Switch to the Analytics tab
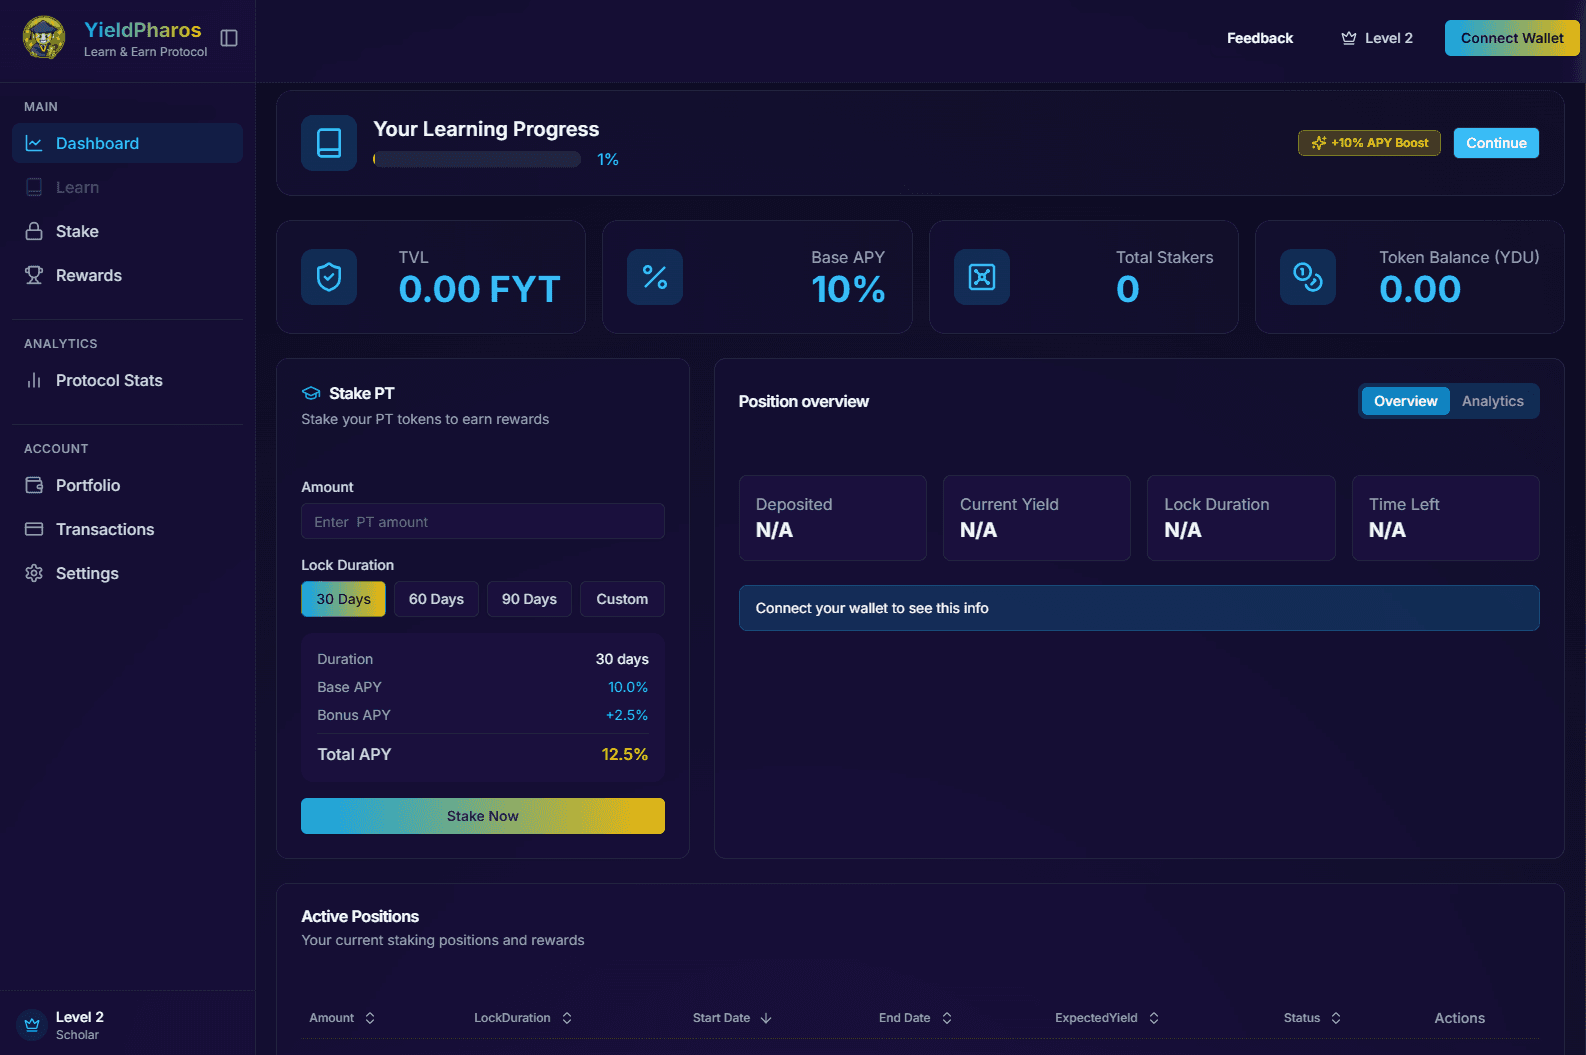Image resolution: width=1586 pixels, height=1055 pixels. click(1492, 401)
